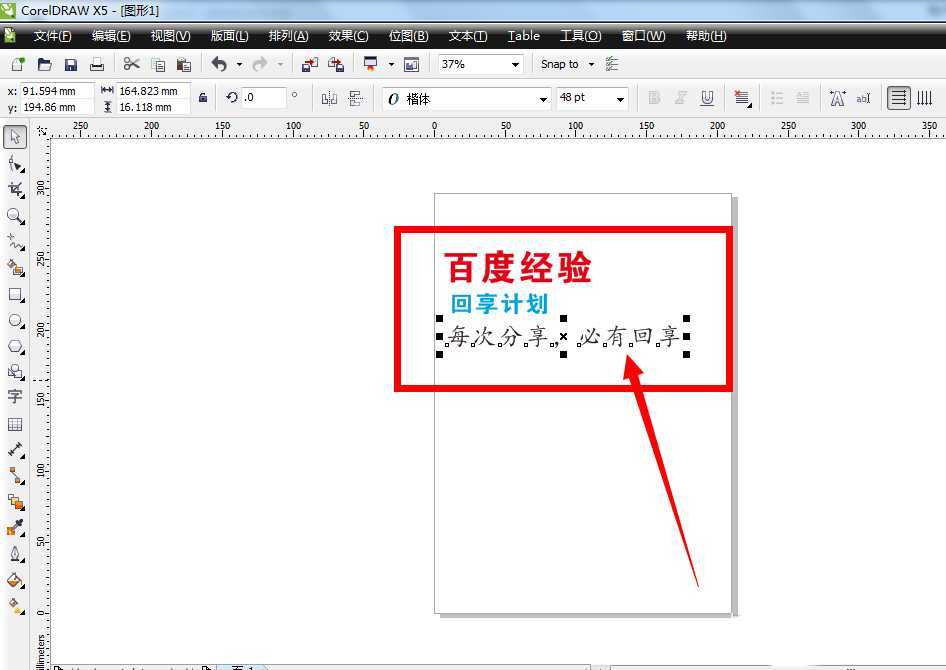The image size is (946, 670).
Task: Lock the object size aspect ratio
Action: point(201,97)
